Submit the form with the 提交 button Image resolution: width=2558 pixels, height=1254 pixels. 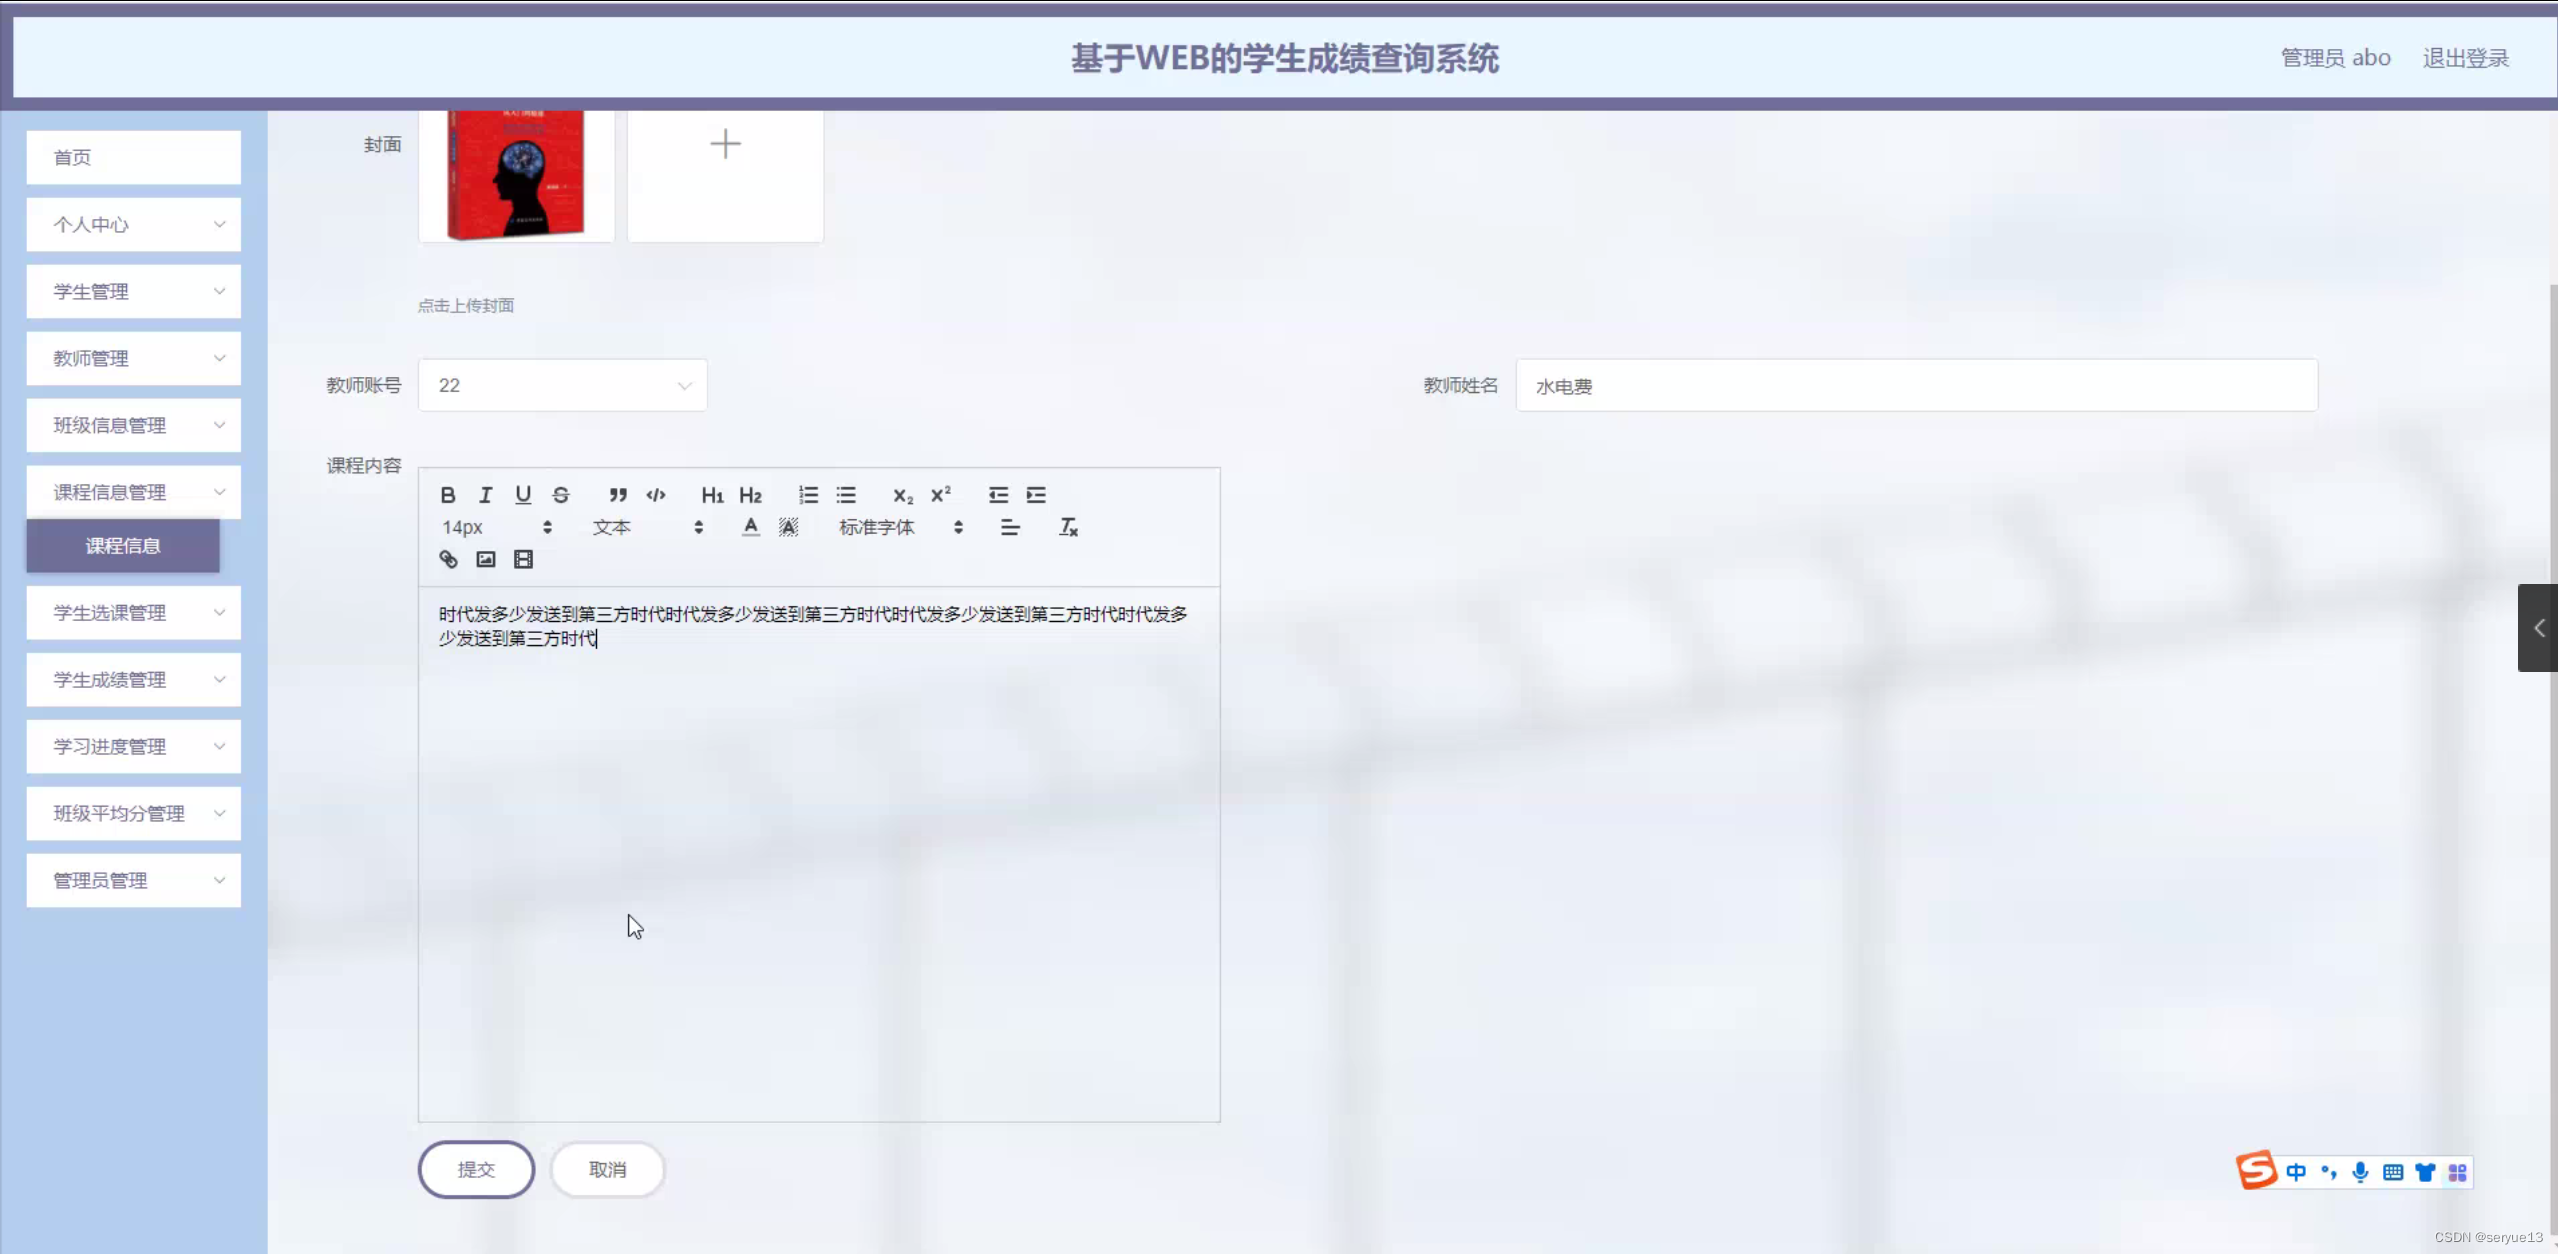coord(476,1168)
